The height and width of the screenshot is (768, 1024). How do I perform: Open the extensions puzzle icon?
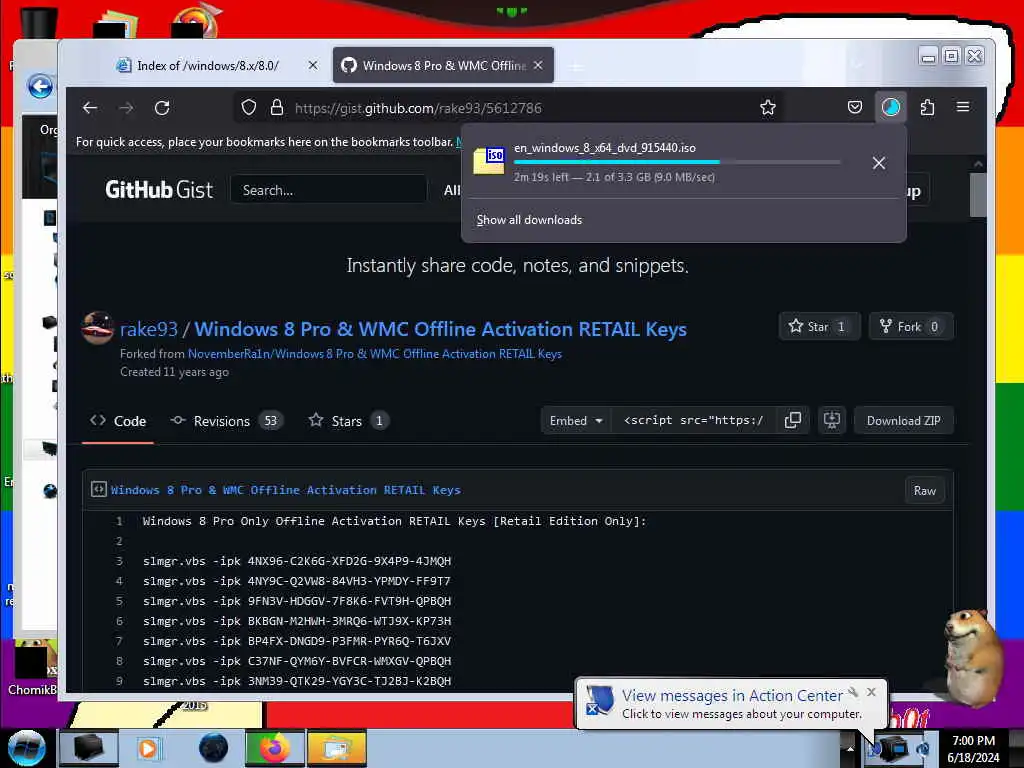coord(927,107)
